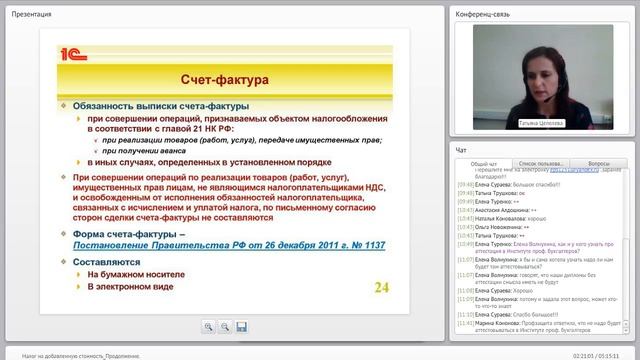Click the Составляются heading on slide

tap(107, 262)
